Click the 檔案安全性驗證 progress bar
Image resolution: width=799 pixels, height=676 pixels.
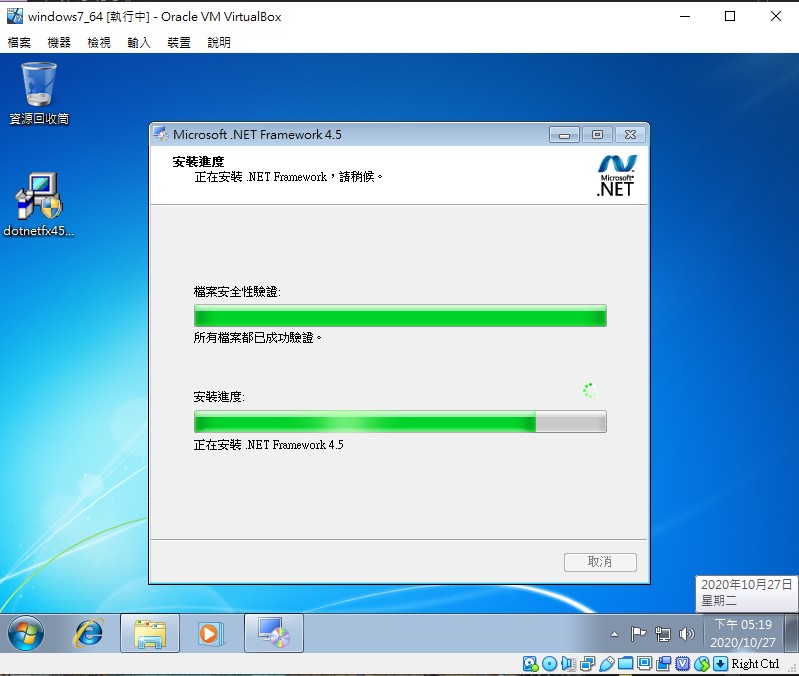pos(400,316)
